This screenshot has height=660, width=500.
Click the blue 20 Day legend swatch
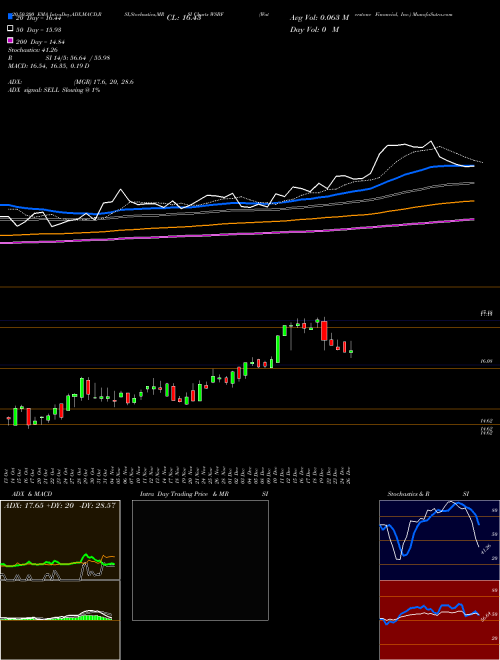click(x=11, y=17)
